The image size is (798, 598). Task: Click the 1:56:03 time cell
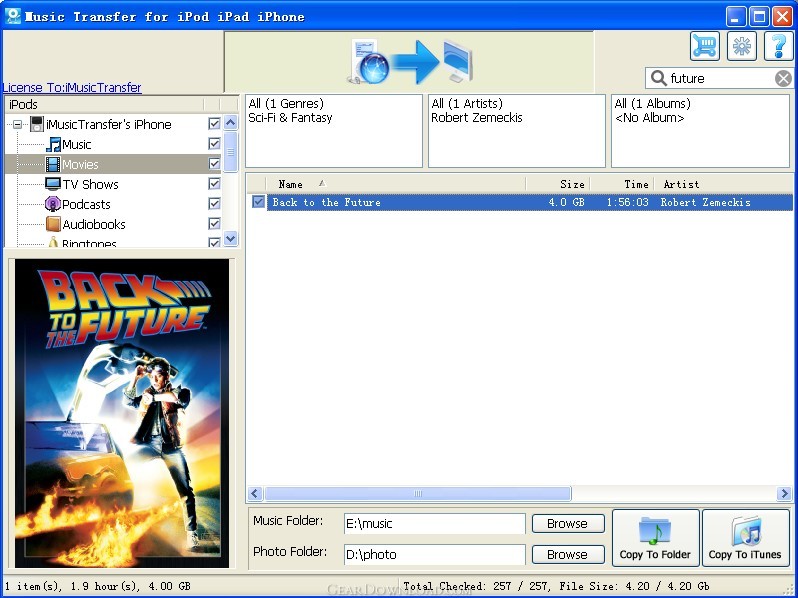pyautogui.click(x=628, y=202)
